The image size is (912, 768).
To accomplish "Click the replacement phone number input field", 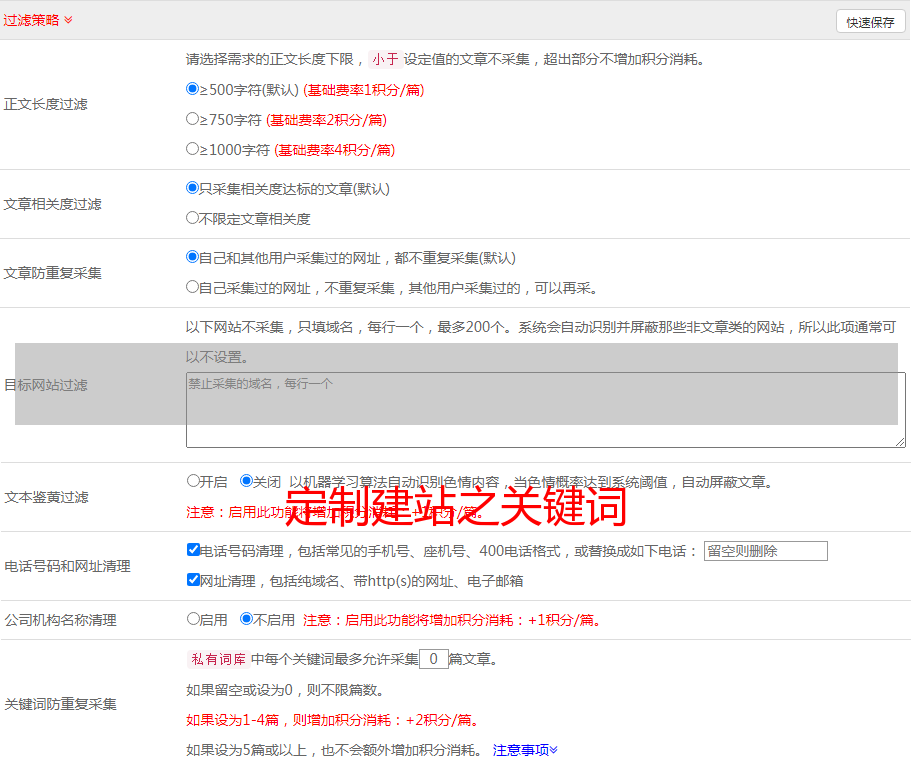I will point(765,551).
